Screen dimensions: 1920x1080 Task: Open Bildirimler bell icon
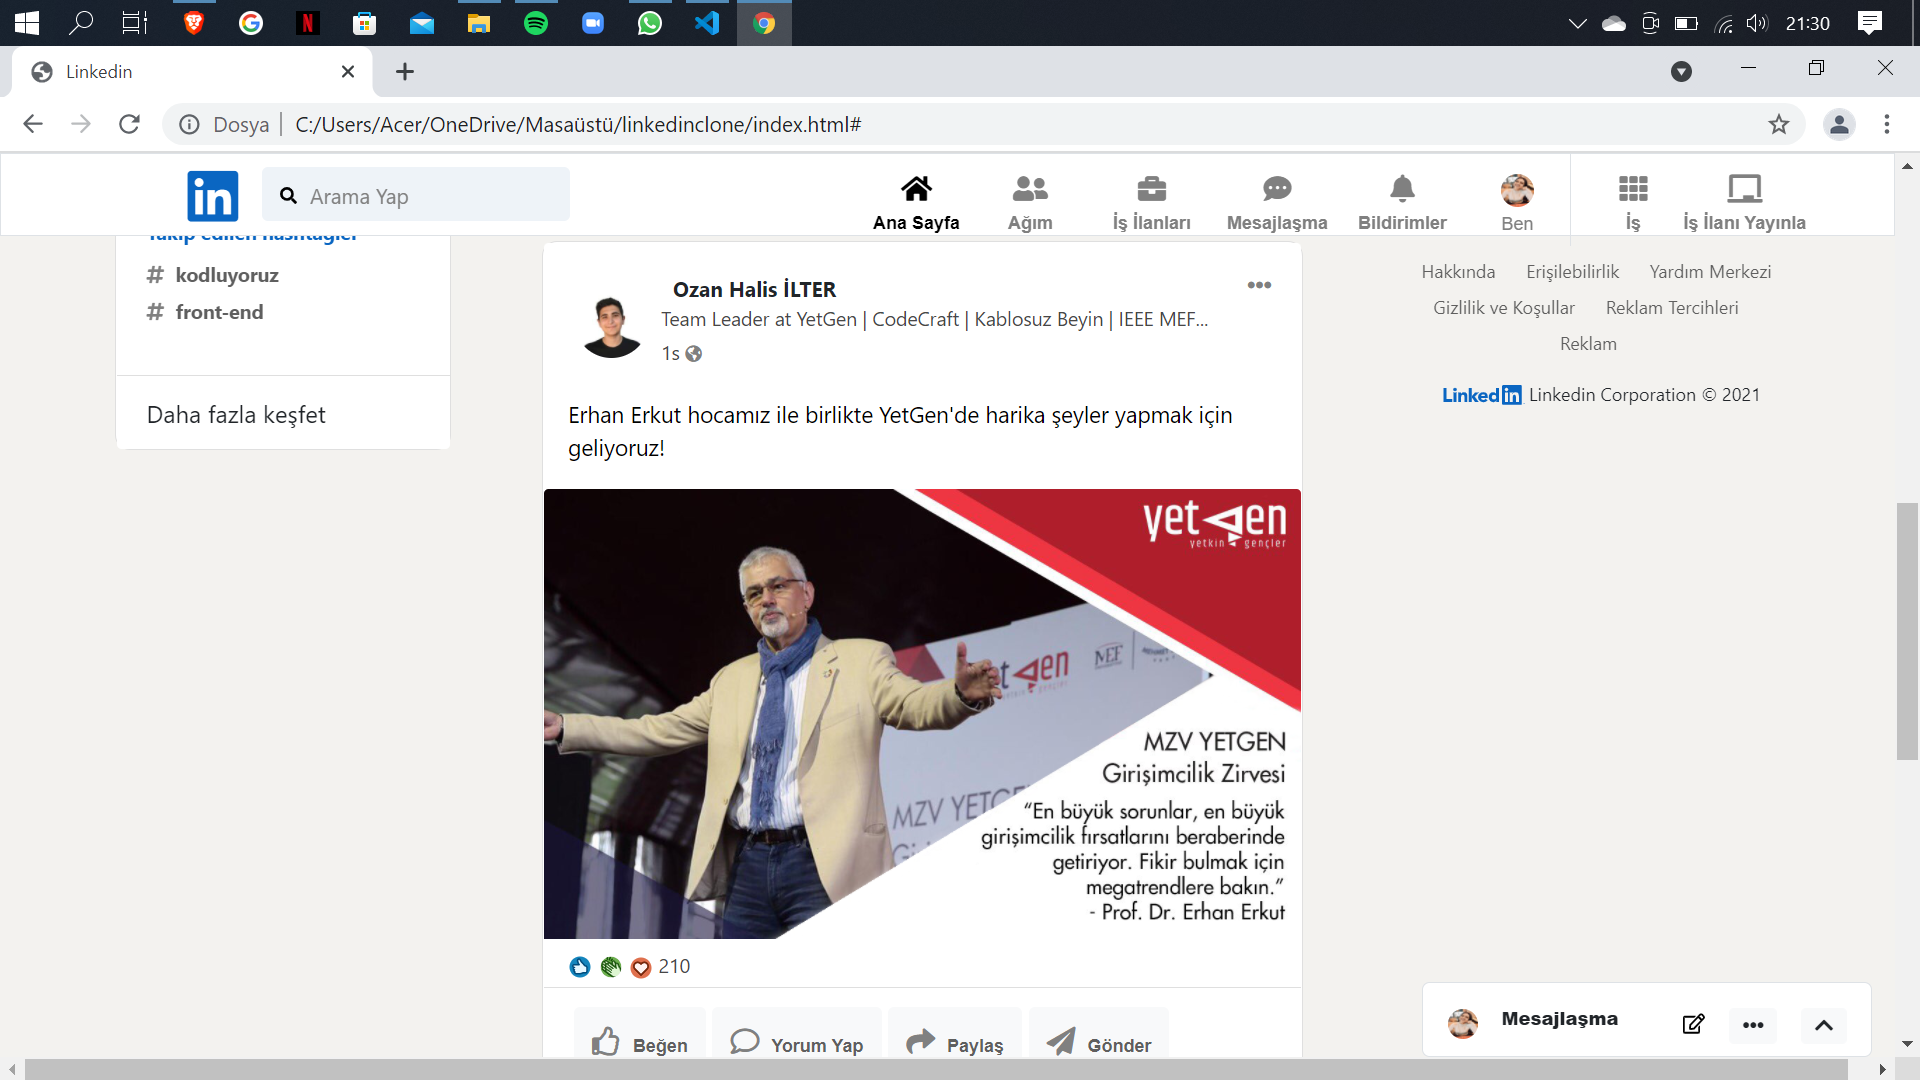click(x=1402, y=189)
